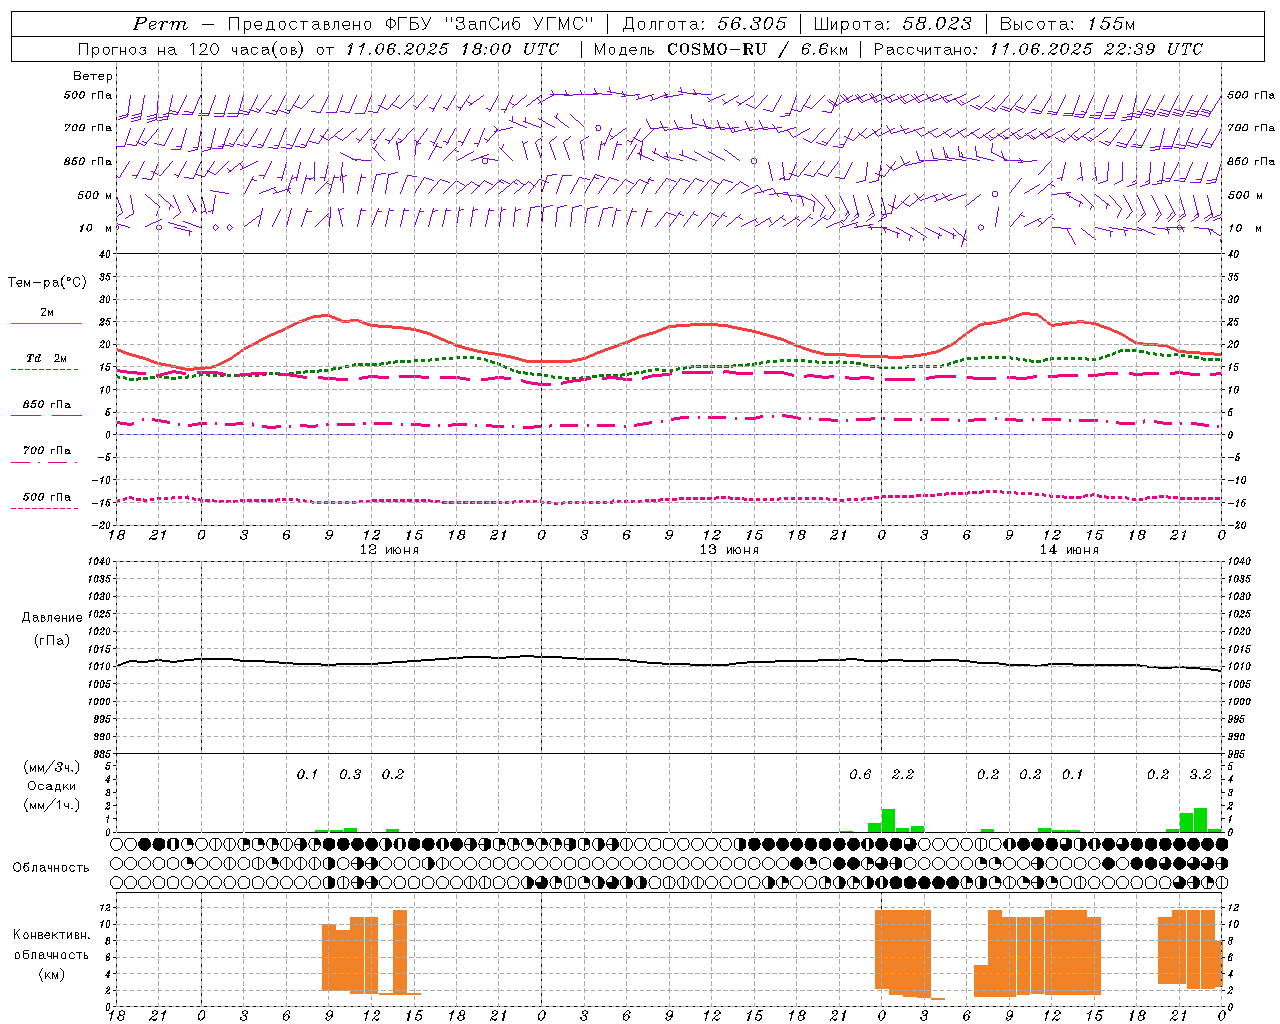The image size is (1280, 1024).
Task: Click the 700 гПа temperature legend entry
Action: [x=47, y=451]
